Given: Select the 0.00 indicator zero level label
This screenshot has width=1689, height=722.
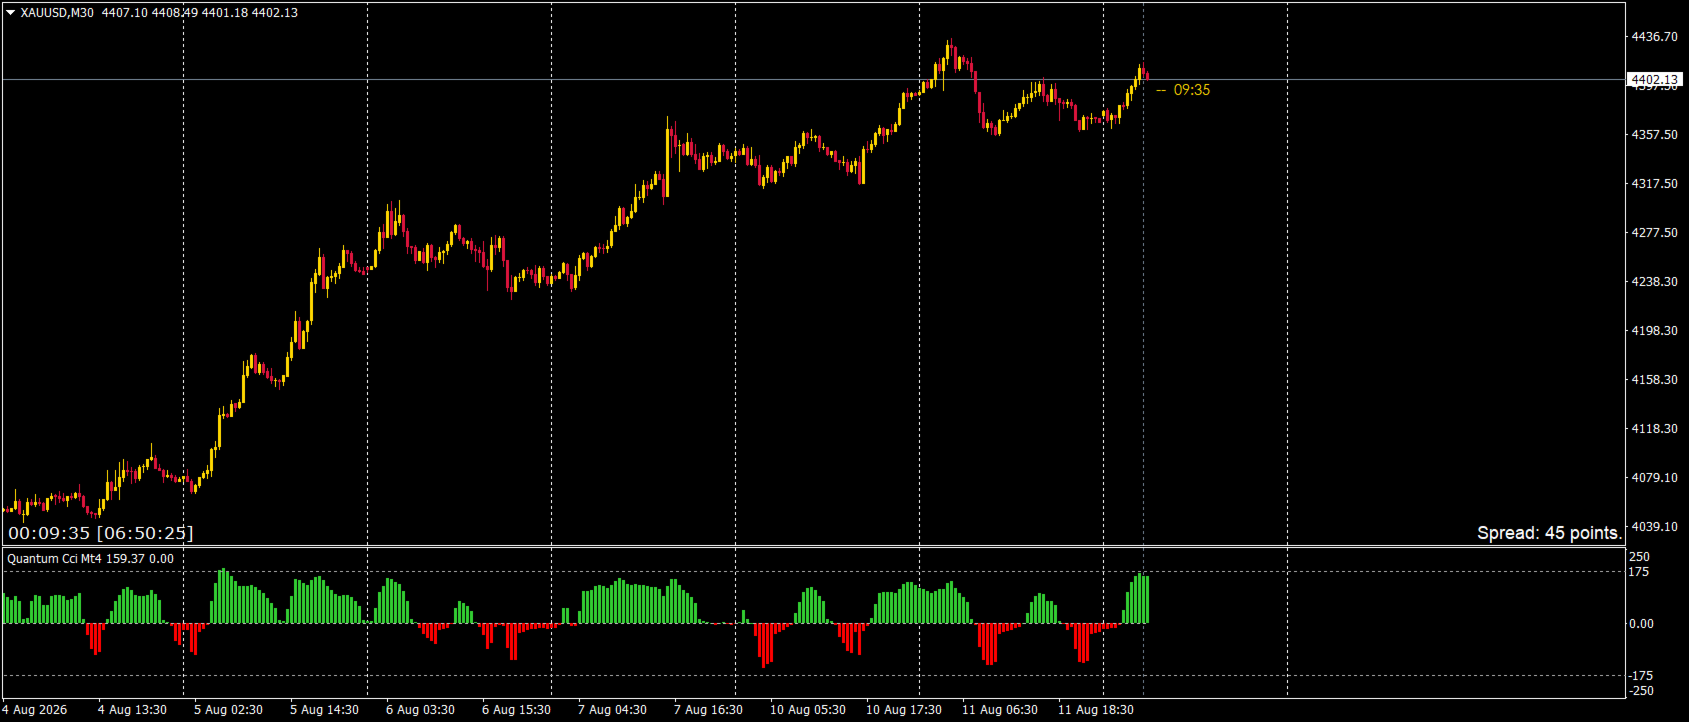Looking at the screenshot, I should 1642,624.
